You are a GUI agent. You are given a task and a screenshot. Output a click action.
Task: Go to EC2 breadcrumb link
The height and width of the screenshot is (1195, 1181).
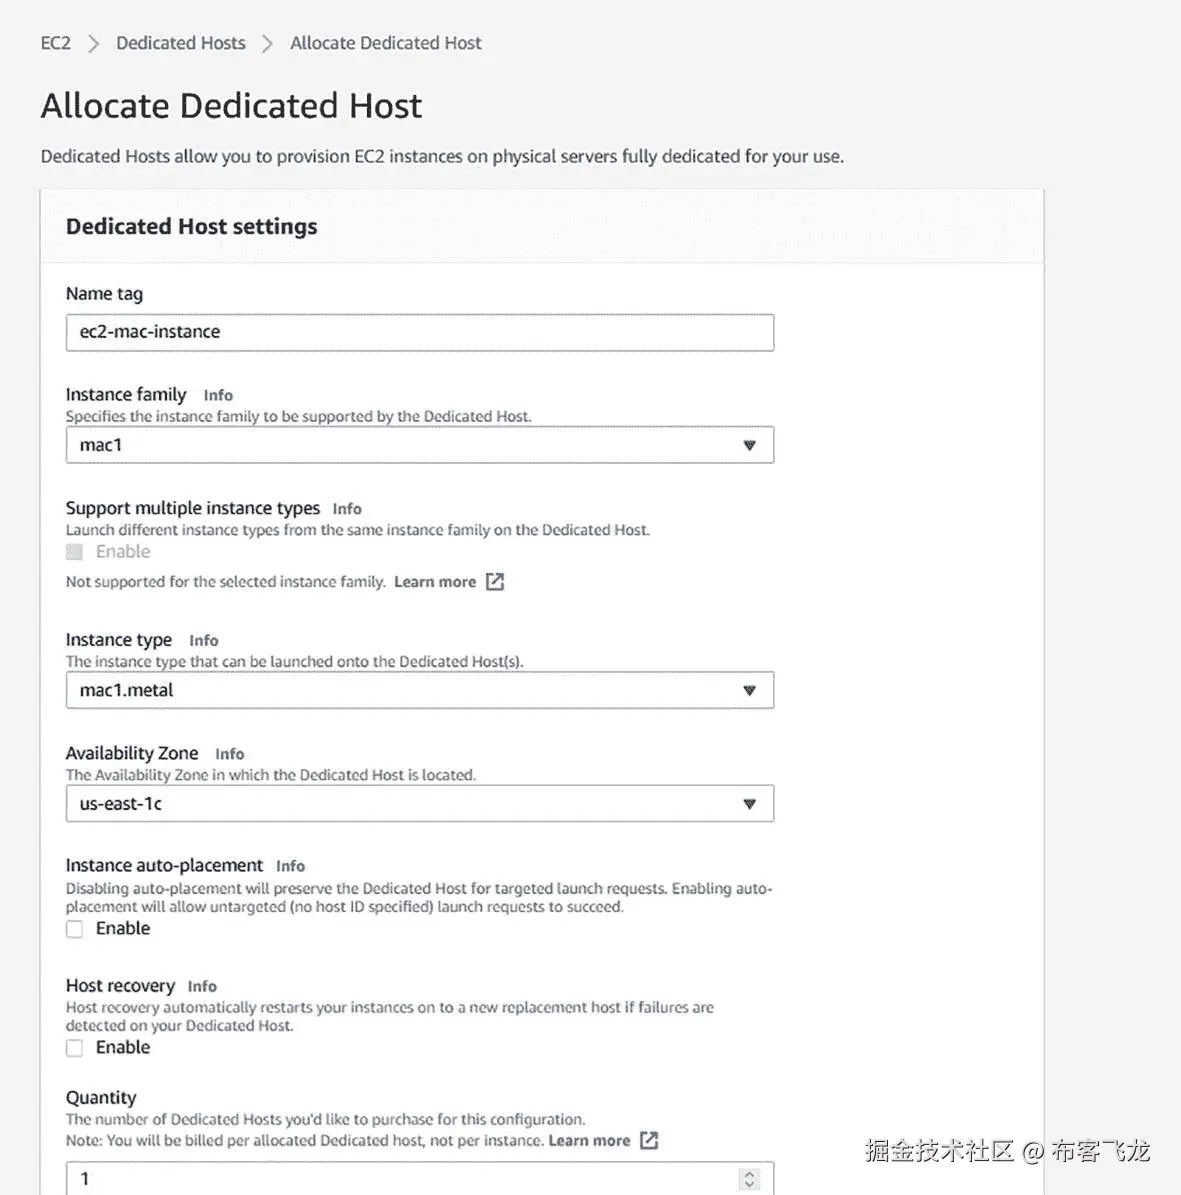[x=55, y=43]
